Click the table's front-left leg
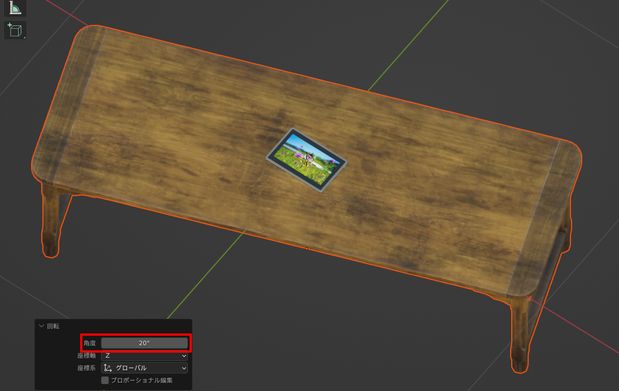Viewport: 619px width, 391px height. [51, 221]
